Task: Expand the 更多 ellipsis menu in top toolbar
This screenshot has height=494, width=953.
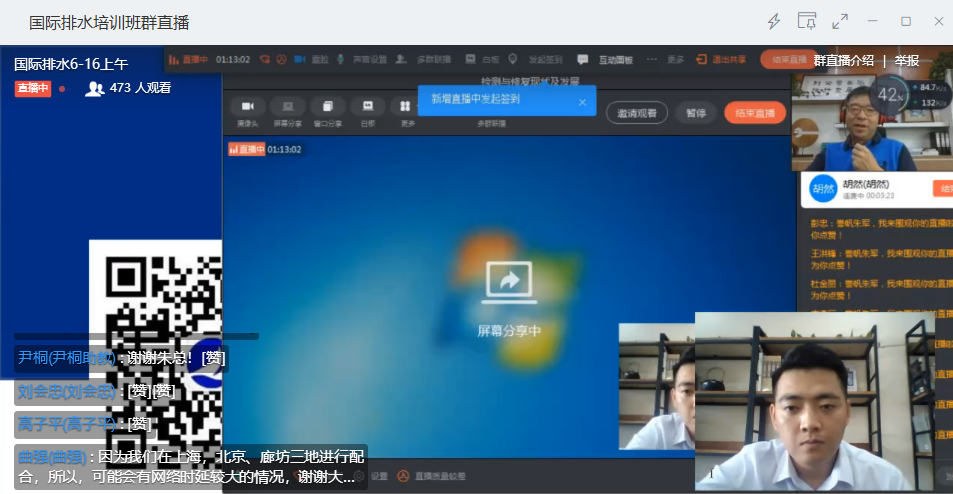Action: (x=654, y=60)
